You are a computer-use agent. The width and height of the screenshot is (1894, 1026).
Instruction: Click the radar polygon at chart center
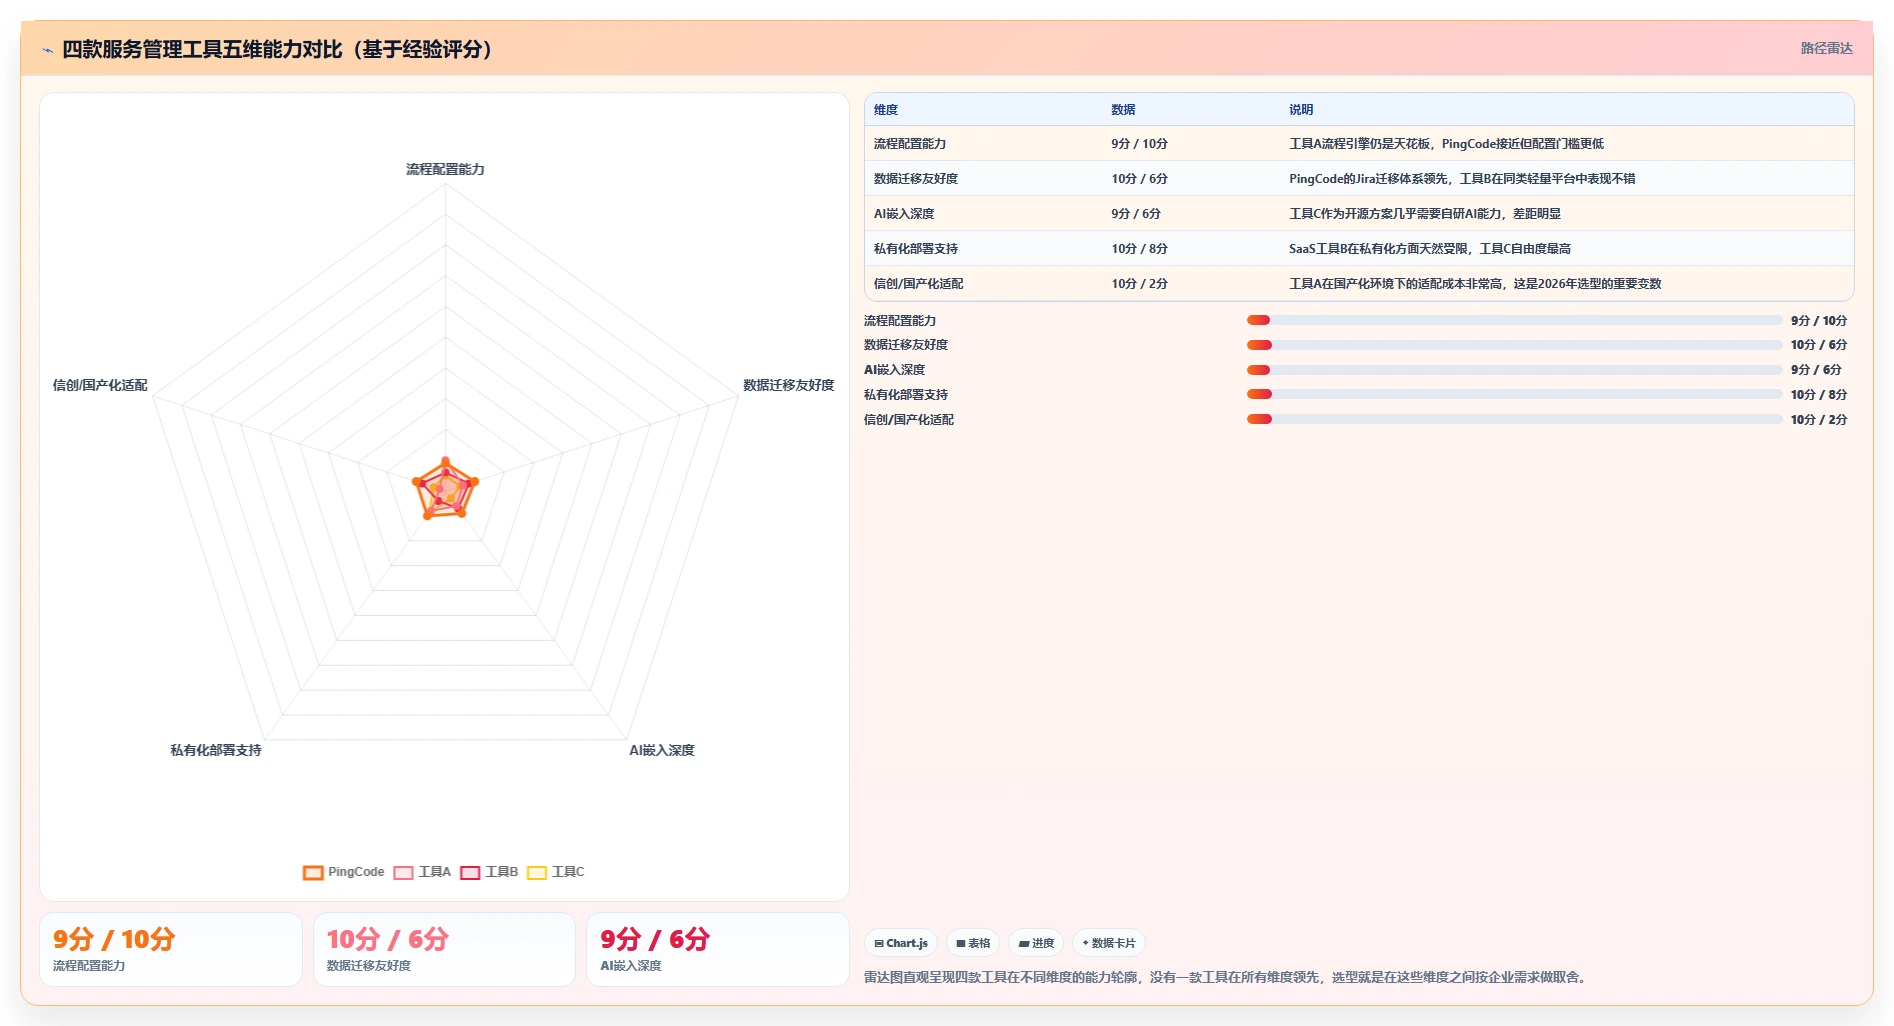(446, 489)
